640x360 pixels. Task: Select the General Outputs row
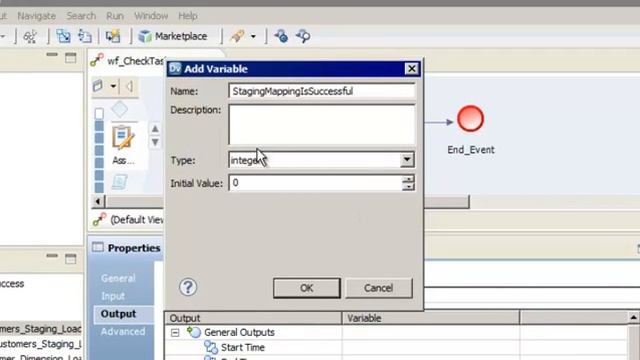pyautogui.click(x=239, y=333)
